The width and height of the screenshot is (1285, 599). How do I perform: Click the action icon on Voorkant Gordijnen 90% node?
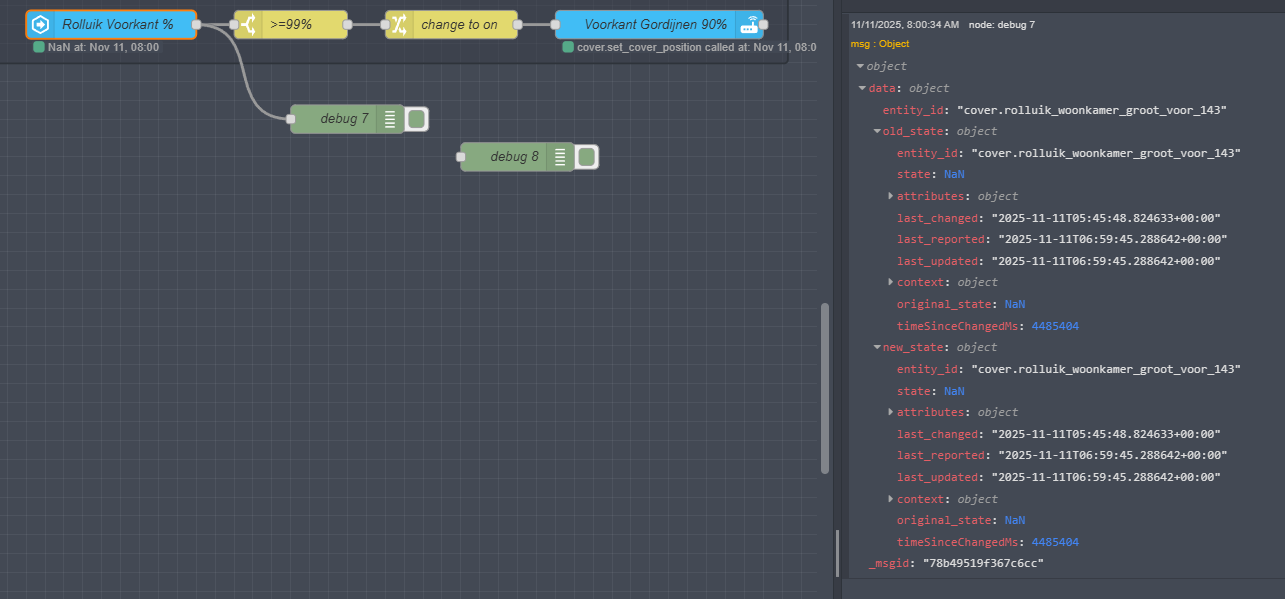point(749,25)
